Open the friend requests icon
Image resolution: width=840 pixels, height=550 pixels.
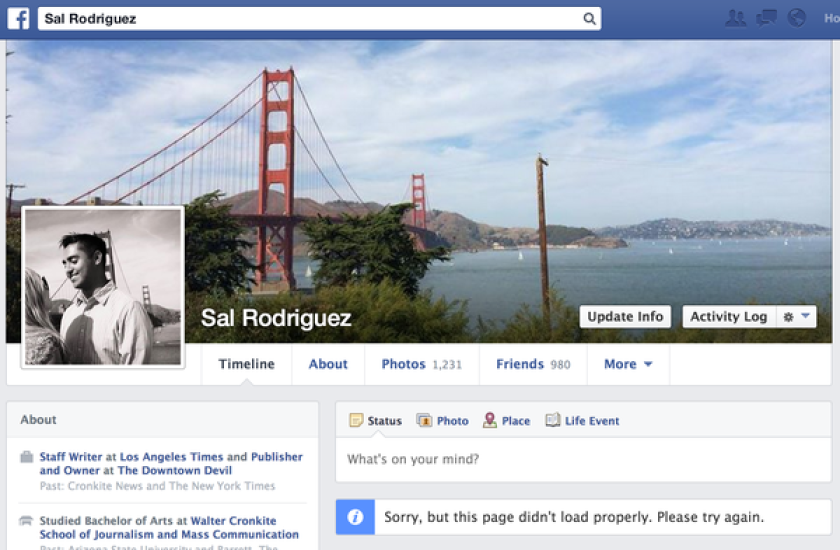coord(735,18)
